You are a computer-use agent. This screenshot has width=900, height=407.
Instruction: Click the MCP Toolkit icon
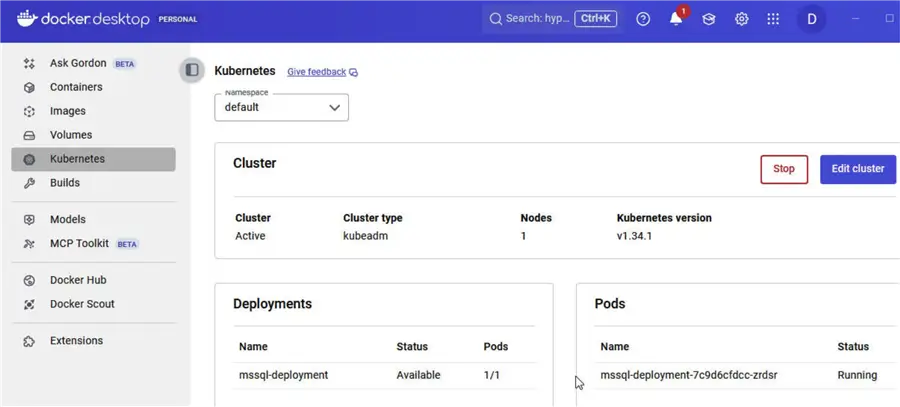29,244
